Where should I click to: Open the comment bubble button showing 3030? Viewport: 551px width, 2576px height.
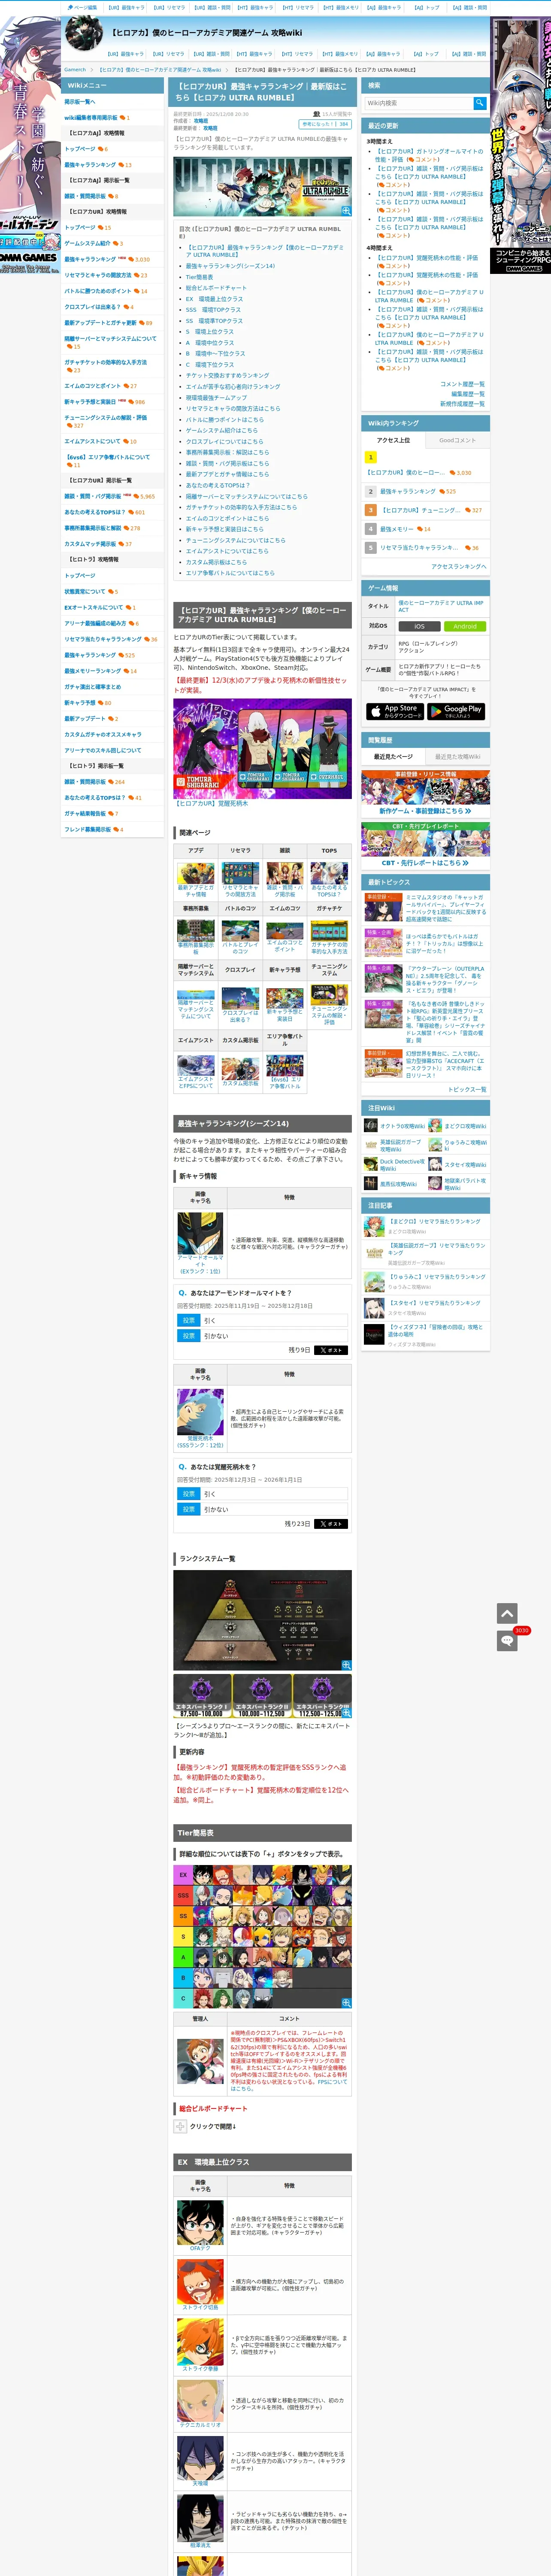tap(507, 1641)
